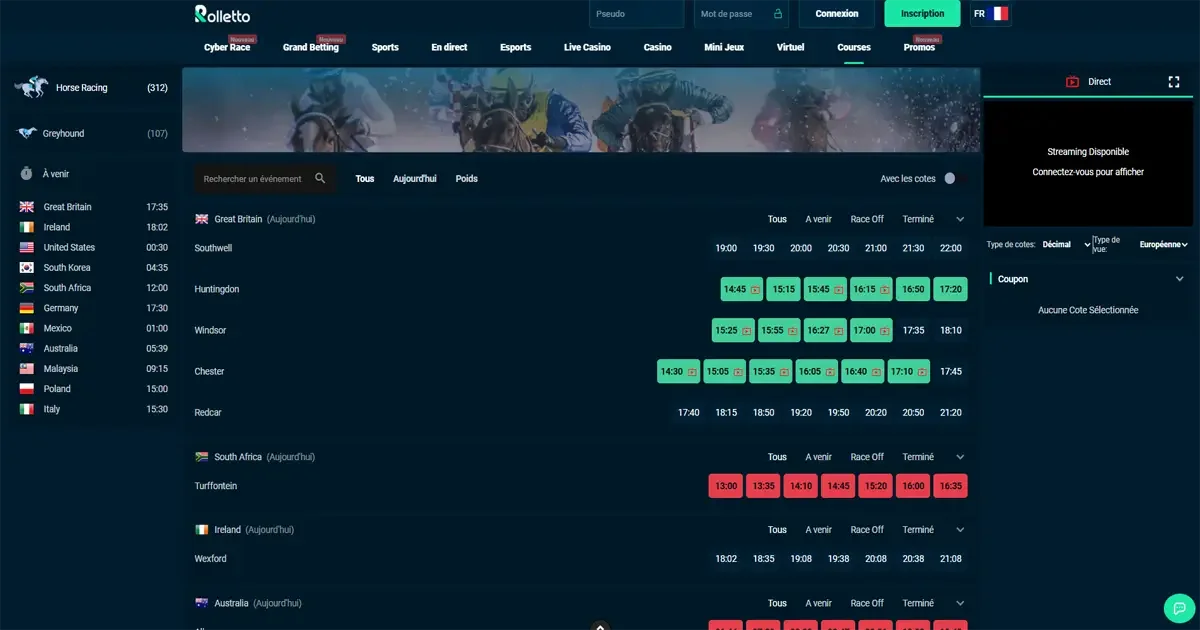Click the Inscription button

(x=922, y=14)
